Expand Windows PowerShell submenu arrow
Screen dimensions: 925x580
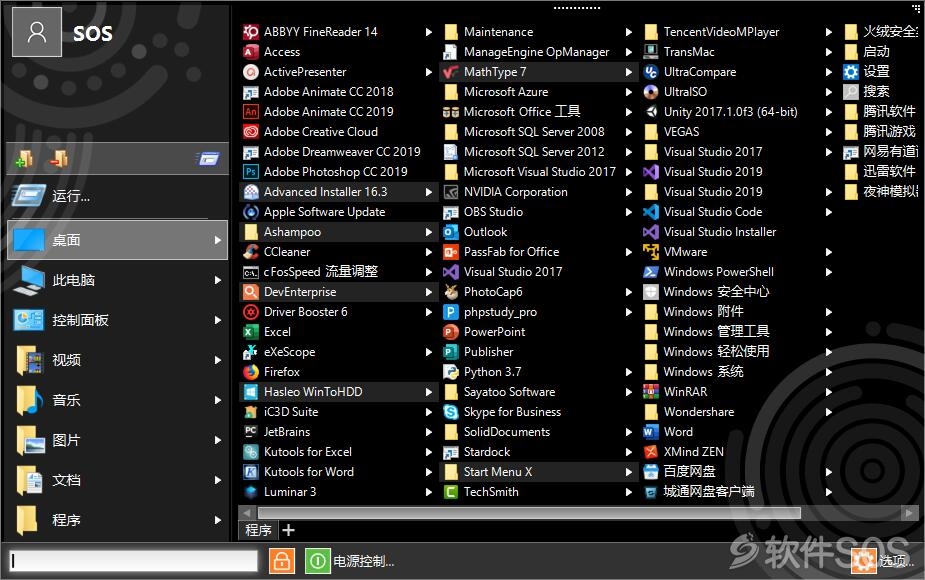tap(829, 272)
